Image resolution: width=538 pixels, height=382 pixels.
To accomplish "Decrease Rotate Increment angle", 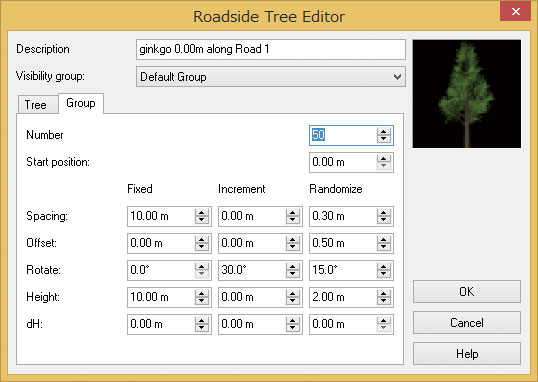I will pyautogui.click(x=293, y=274).
